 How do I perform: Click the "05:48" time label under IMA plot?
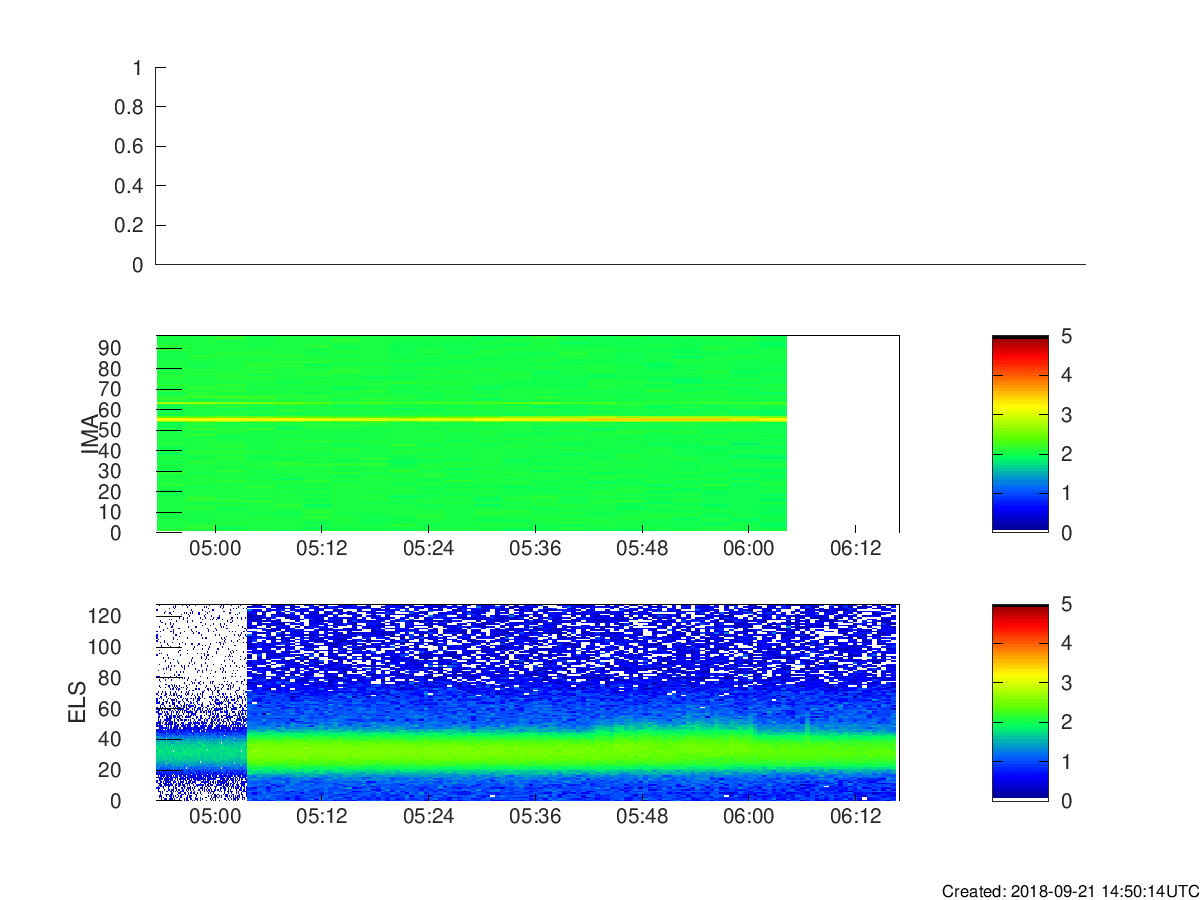pos(642,549)
